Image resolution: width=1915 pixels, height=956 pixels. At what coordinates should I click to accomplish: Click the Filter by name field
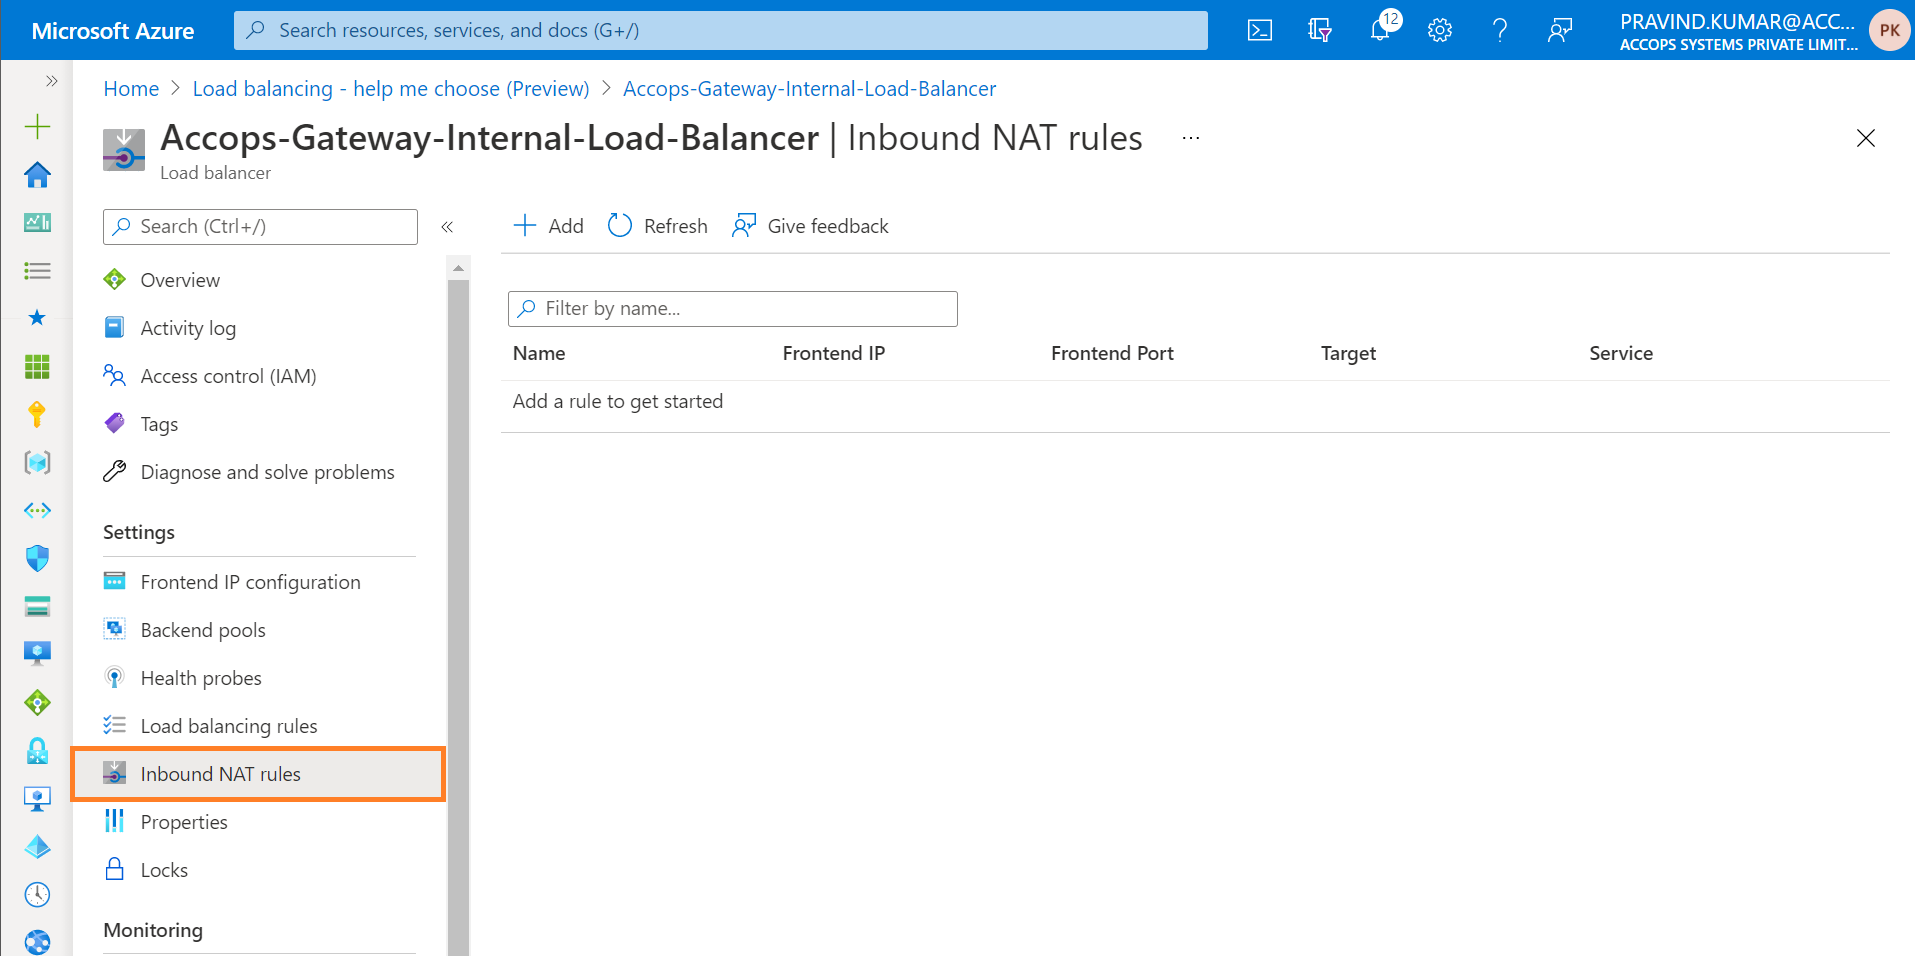(x=733, y=309)
